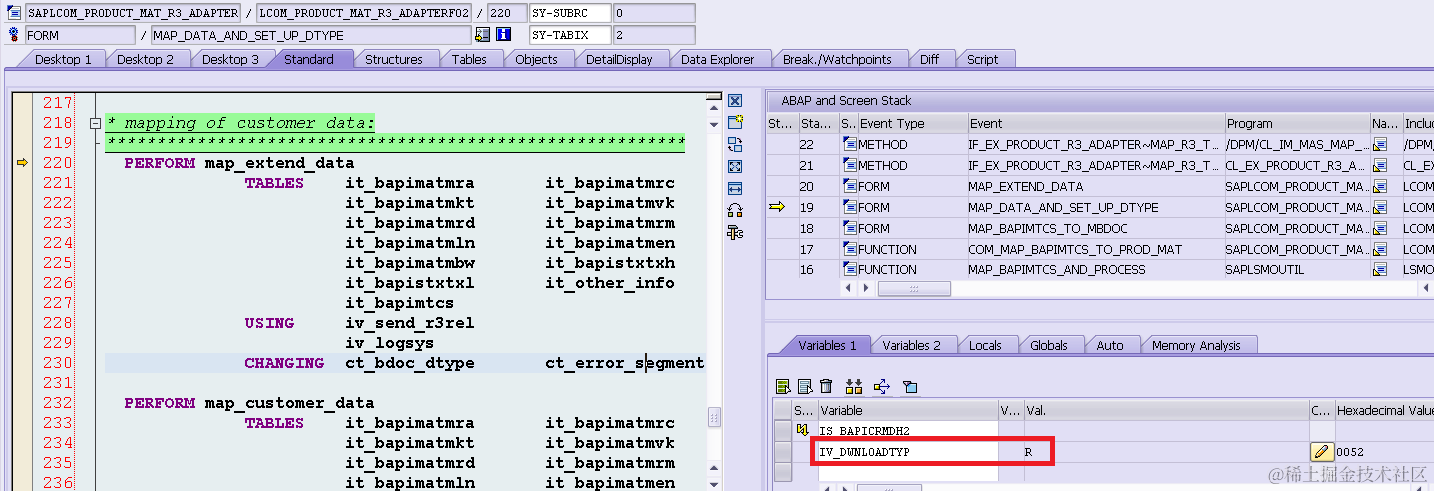Open the Script tab
This screenshot has width=1434, height=491.
click(x=982, y=59)
